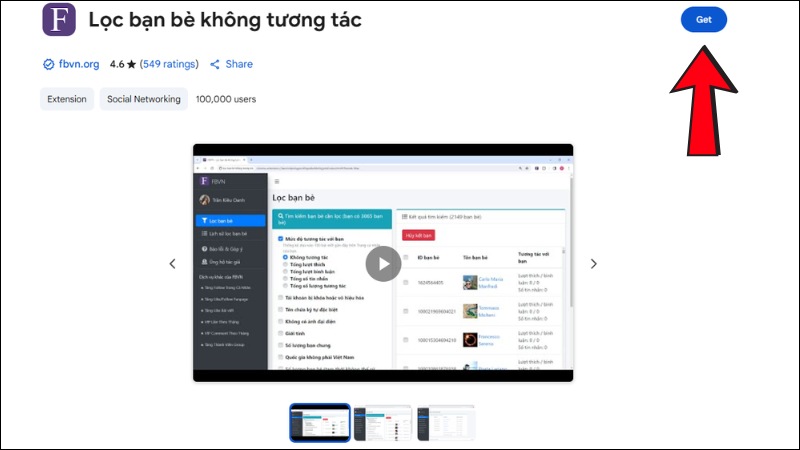Toggle 'Mức độ tương tác với bạn' checkbox in preview
Viewport: 800px width, 450px height.
[280, 239]
